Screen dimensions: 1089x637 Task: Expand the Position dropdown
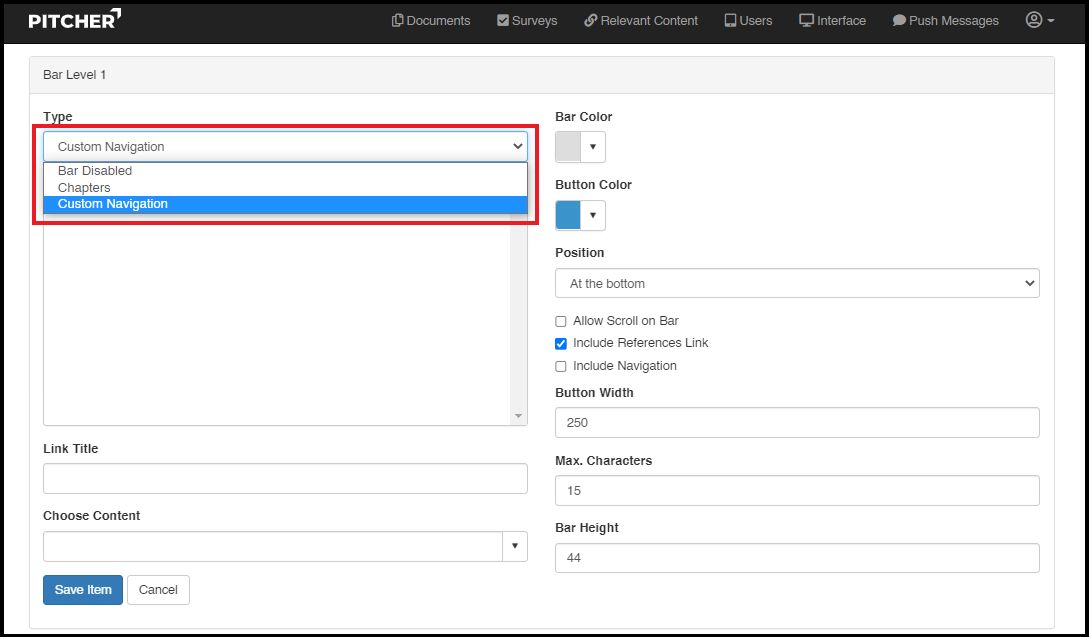click(x=796, y=283)
